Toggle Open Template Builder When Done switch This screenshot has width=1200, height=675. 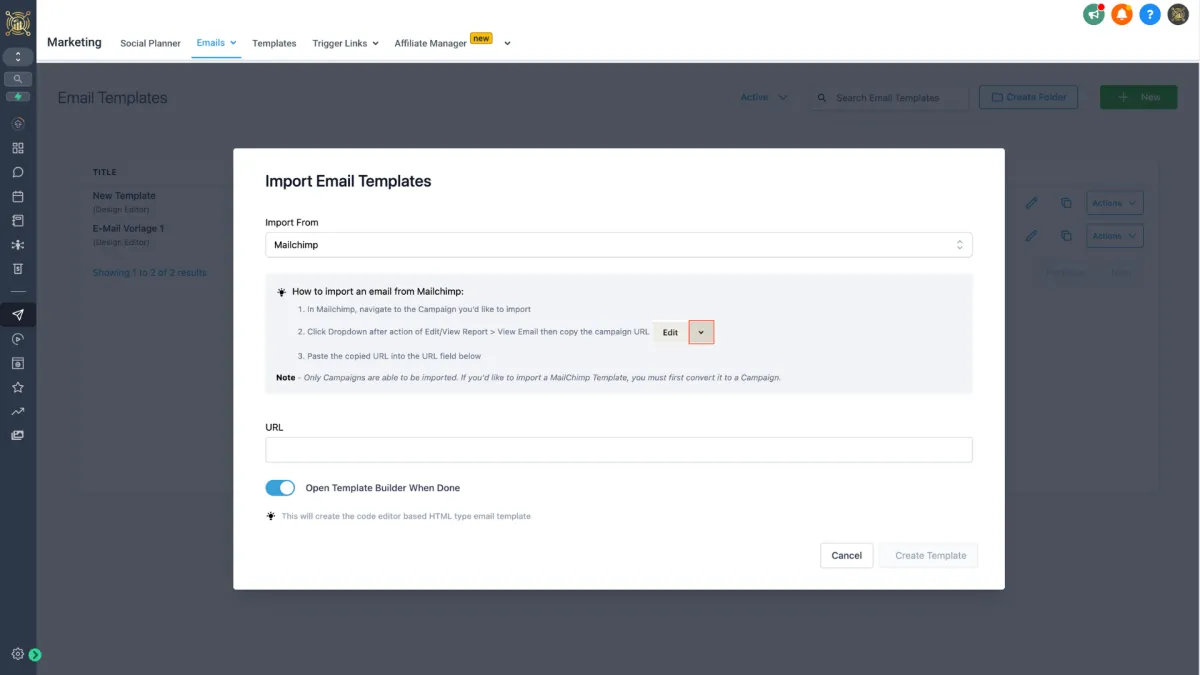click(280, 488)
